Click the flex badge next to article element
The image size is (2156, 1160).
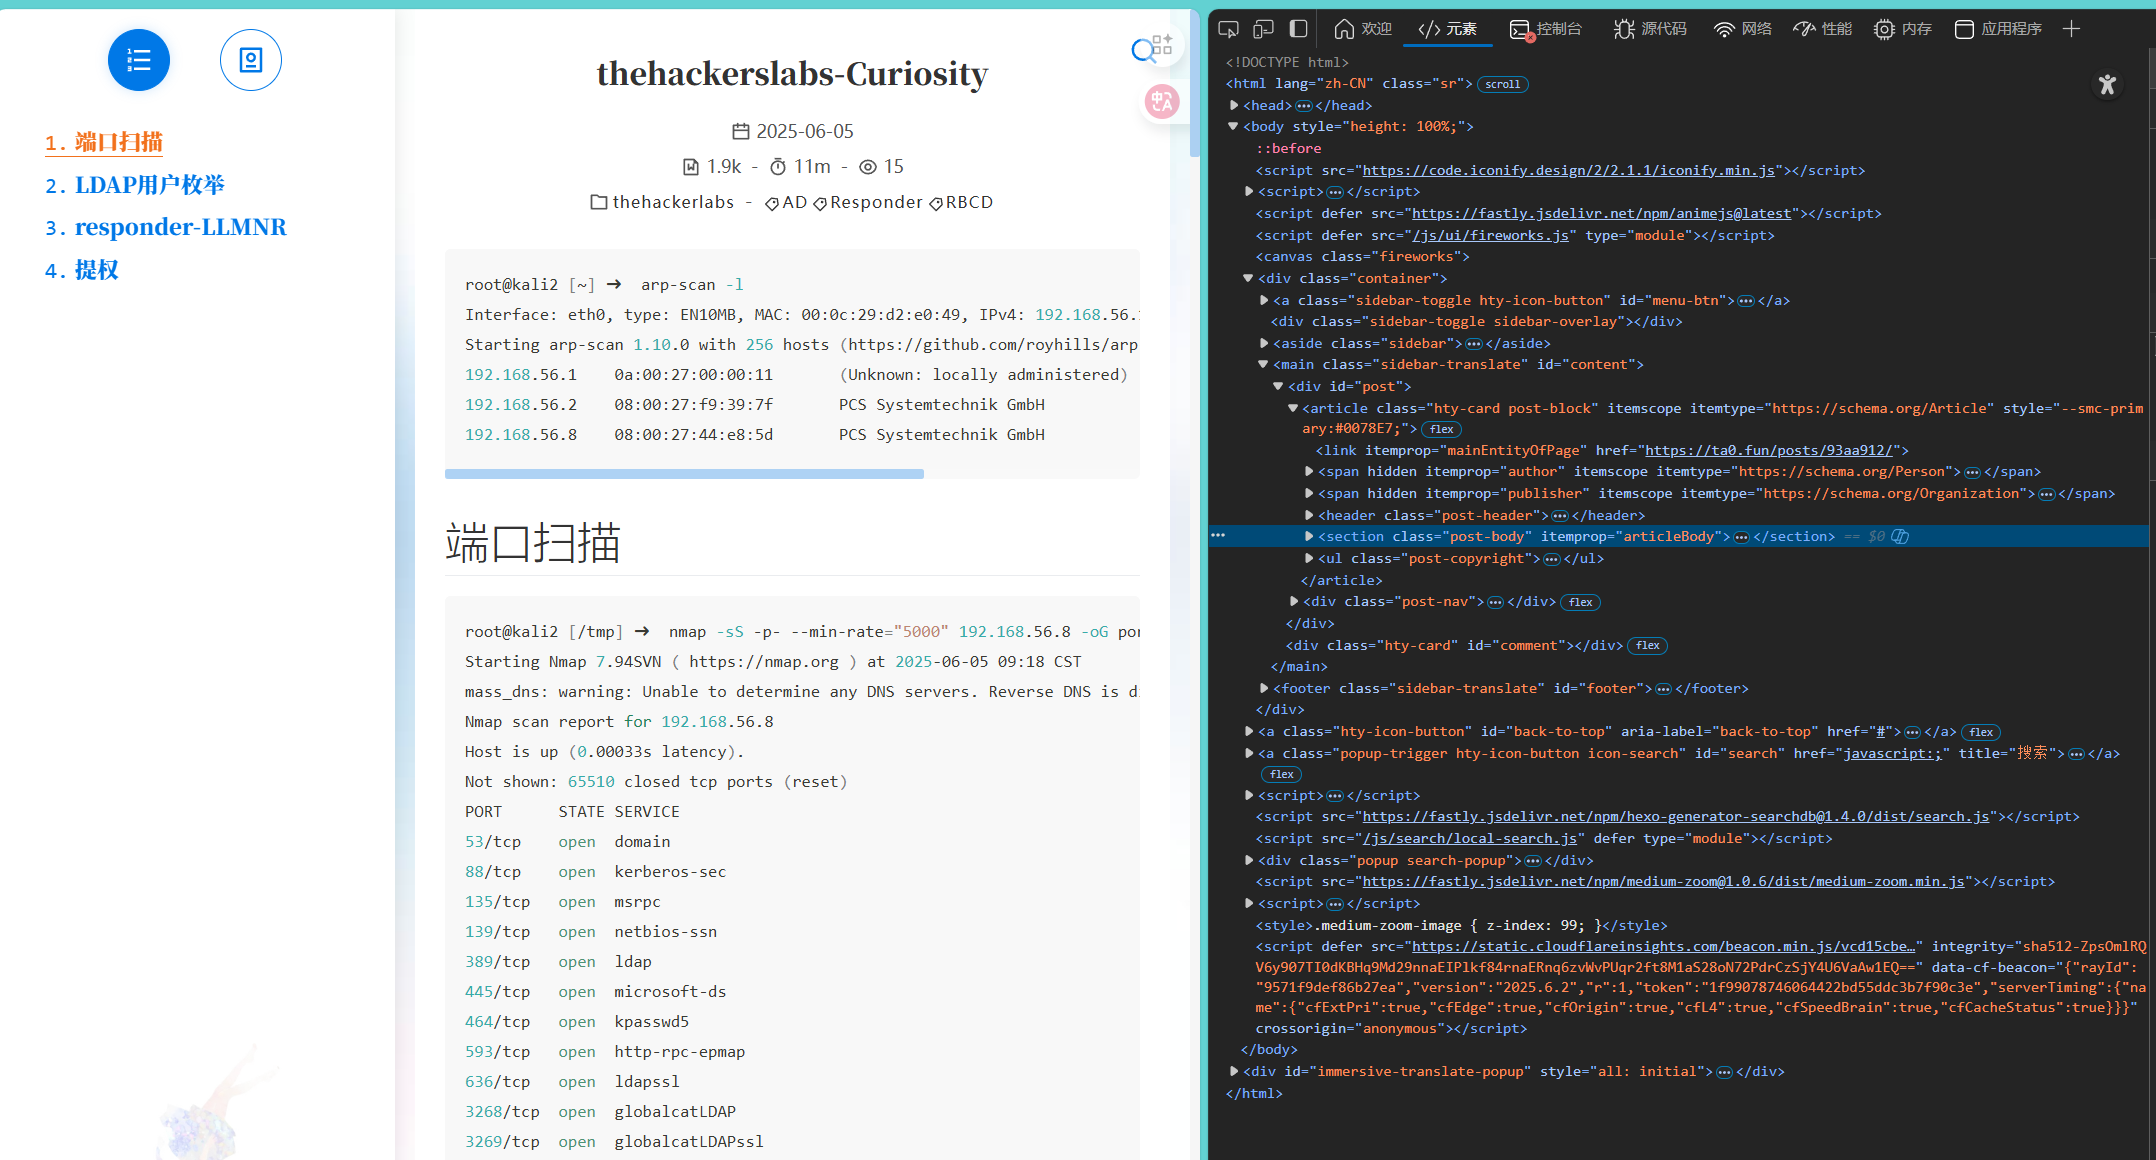[x=1442, y=429]
